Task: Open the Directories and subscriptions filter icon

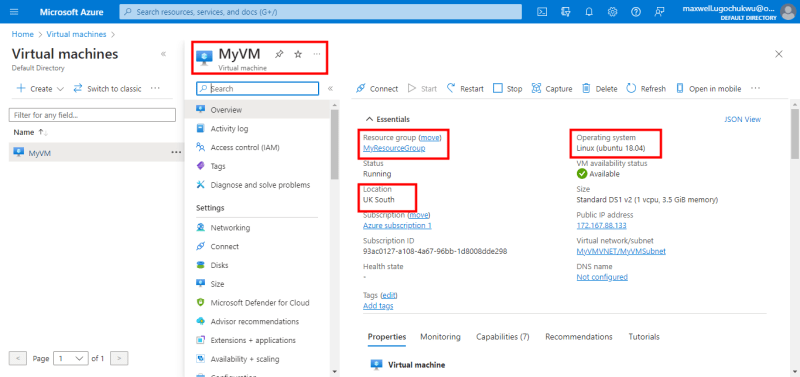Action: pos(565,12)
